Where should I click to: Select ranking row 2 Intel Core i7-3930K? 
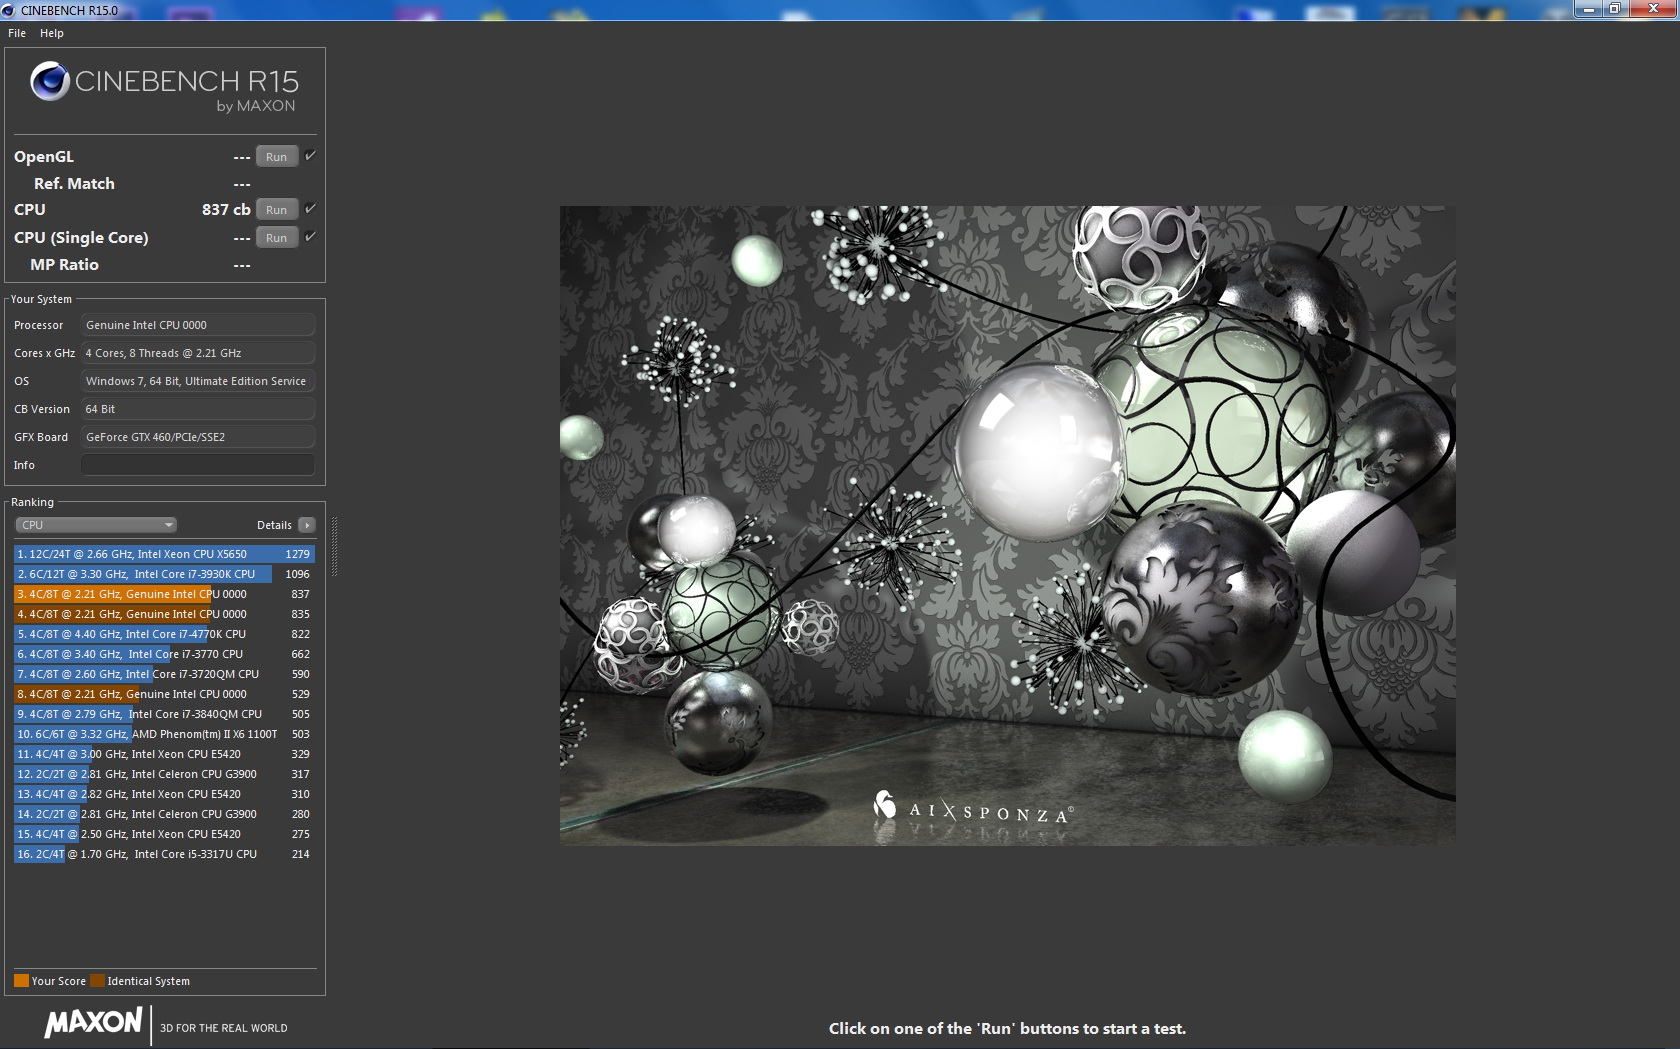pyautogui.click(x=164, y=574)
